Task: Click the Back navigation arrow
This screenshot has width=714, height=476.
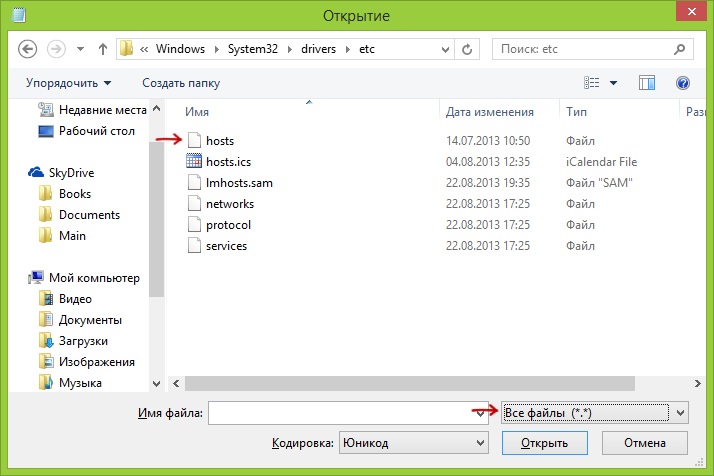Action: coord(28,48)
